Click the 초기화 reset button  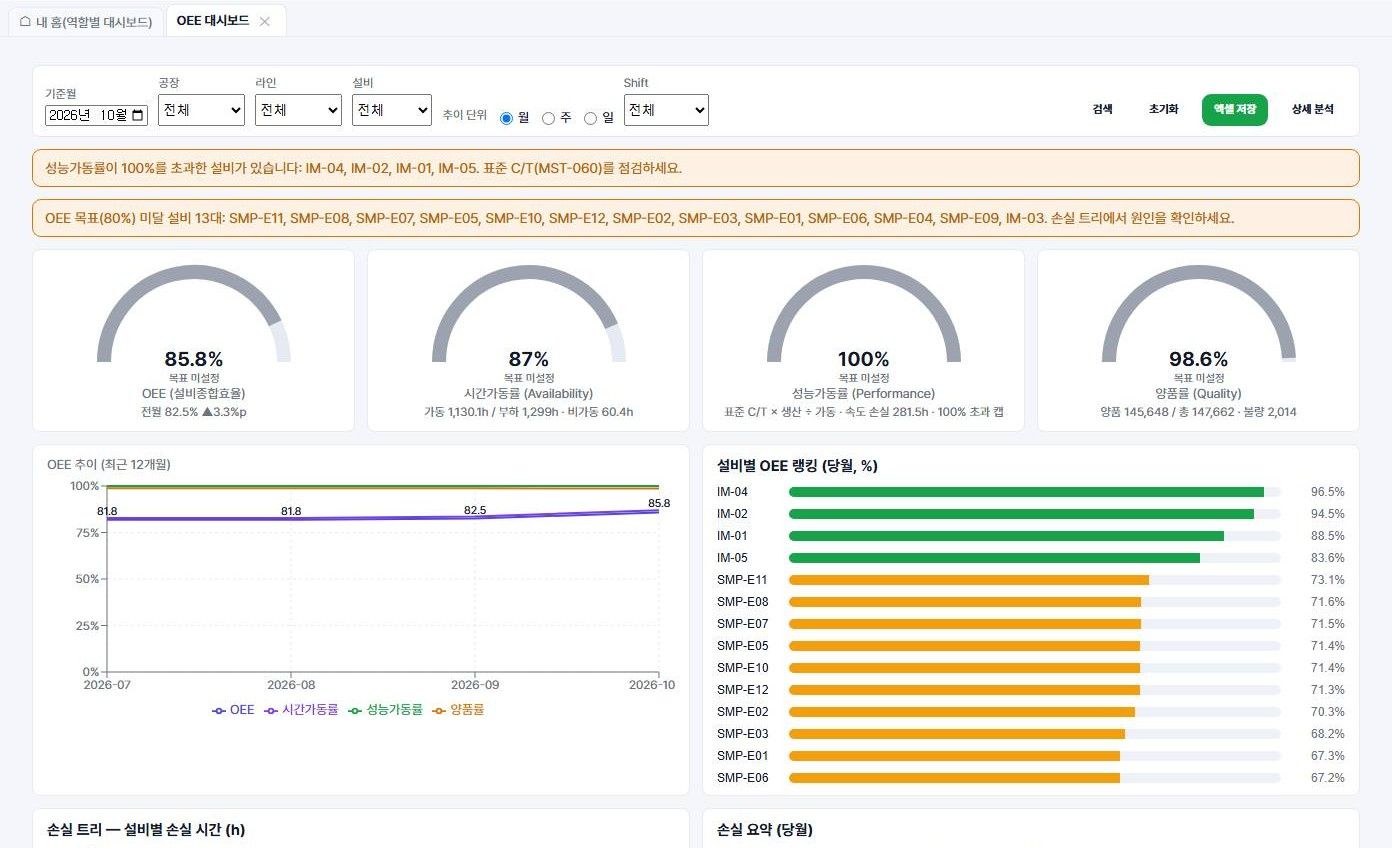(1163, 110)
